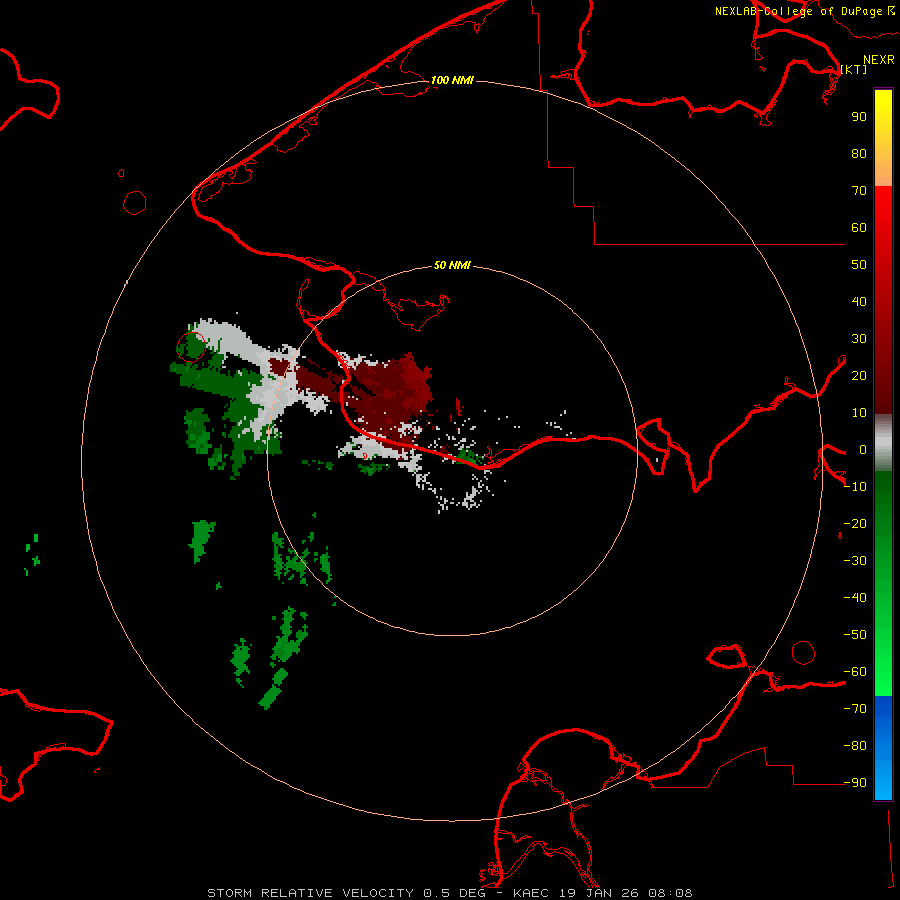Click the small red circle over green echo
Image resolution: width=900 pixels, height=900 pixels.
pyautogui.click(x=191, y=347)
